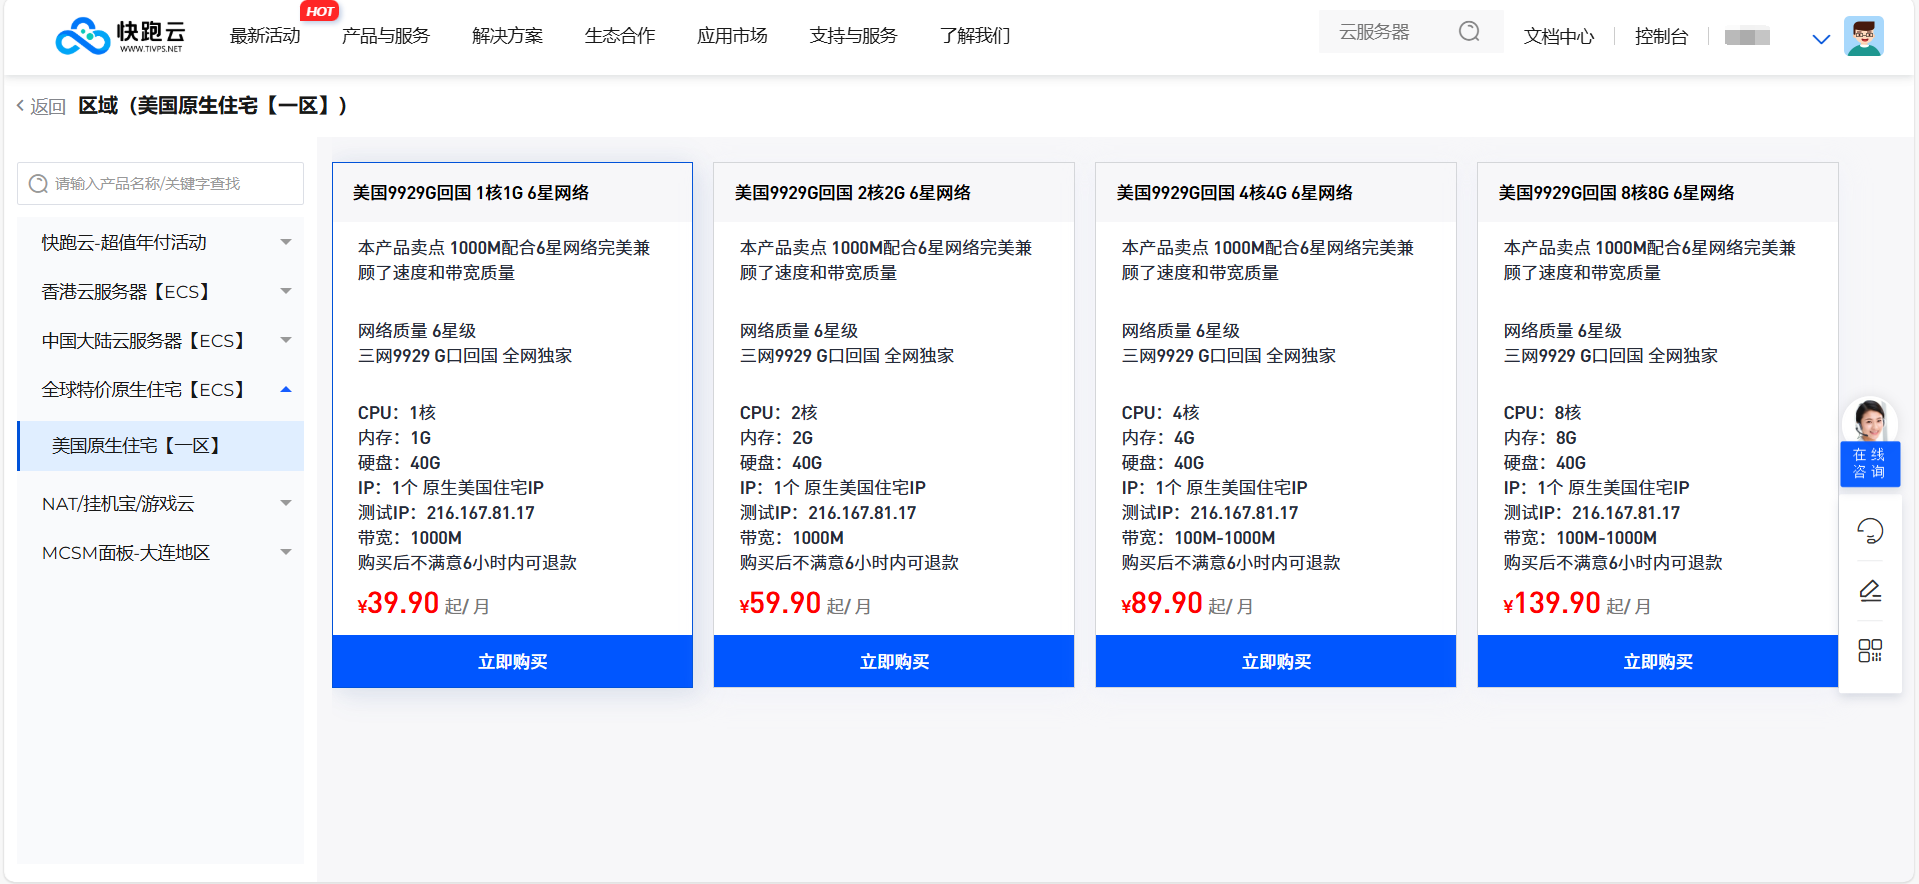The image size is (1919, 884).
Task: Expand 快跑云-超值年付活动 category
Action: tap(286, 242)
